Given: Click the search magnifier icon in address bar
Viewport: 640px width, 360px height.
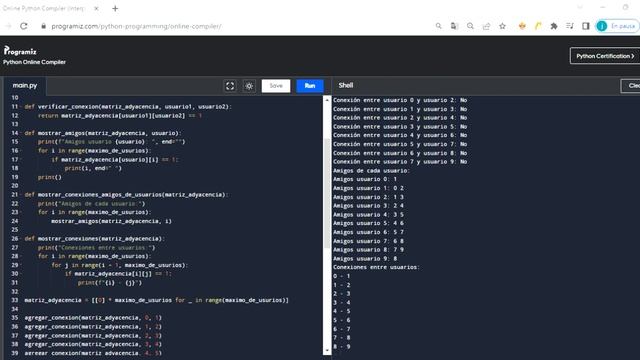Looking at the screenshot, I should 438,26.
